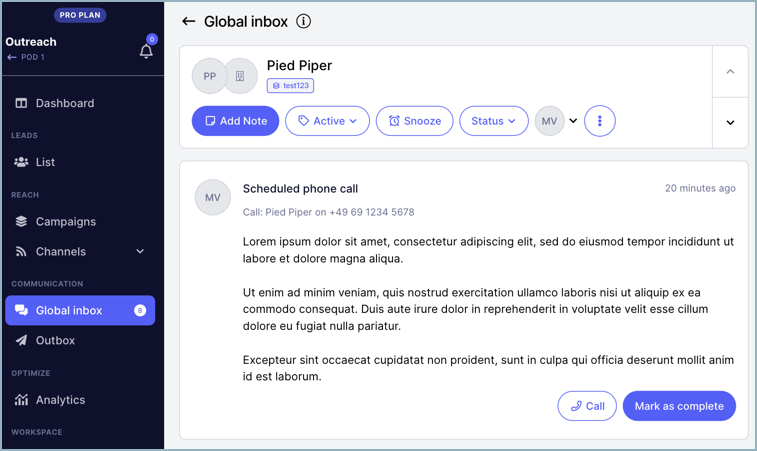Click the PRO PLAN badge

tap(80, 15)
